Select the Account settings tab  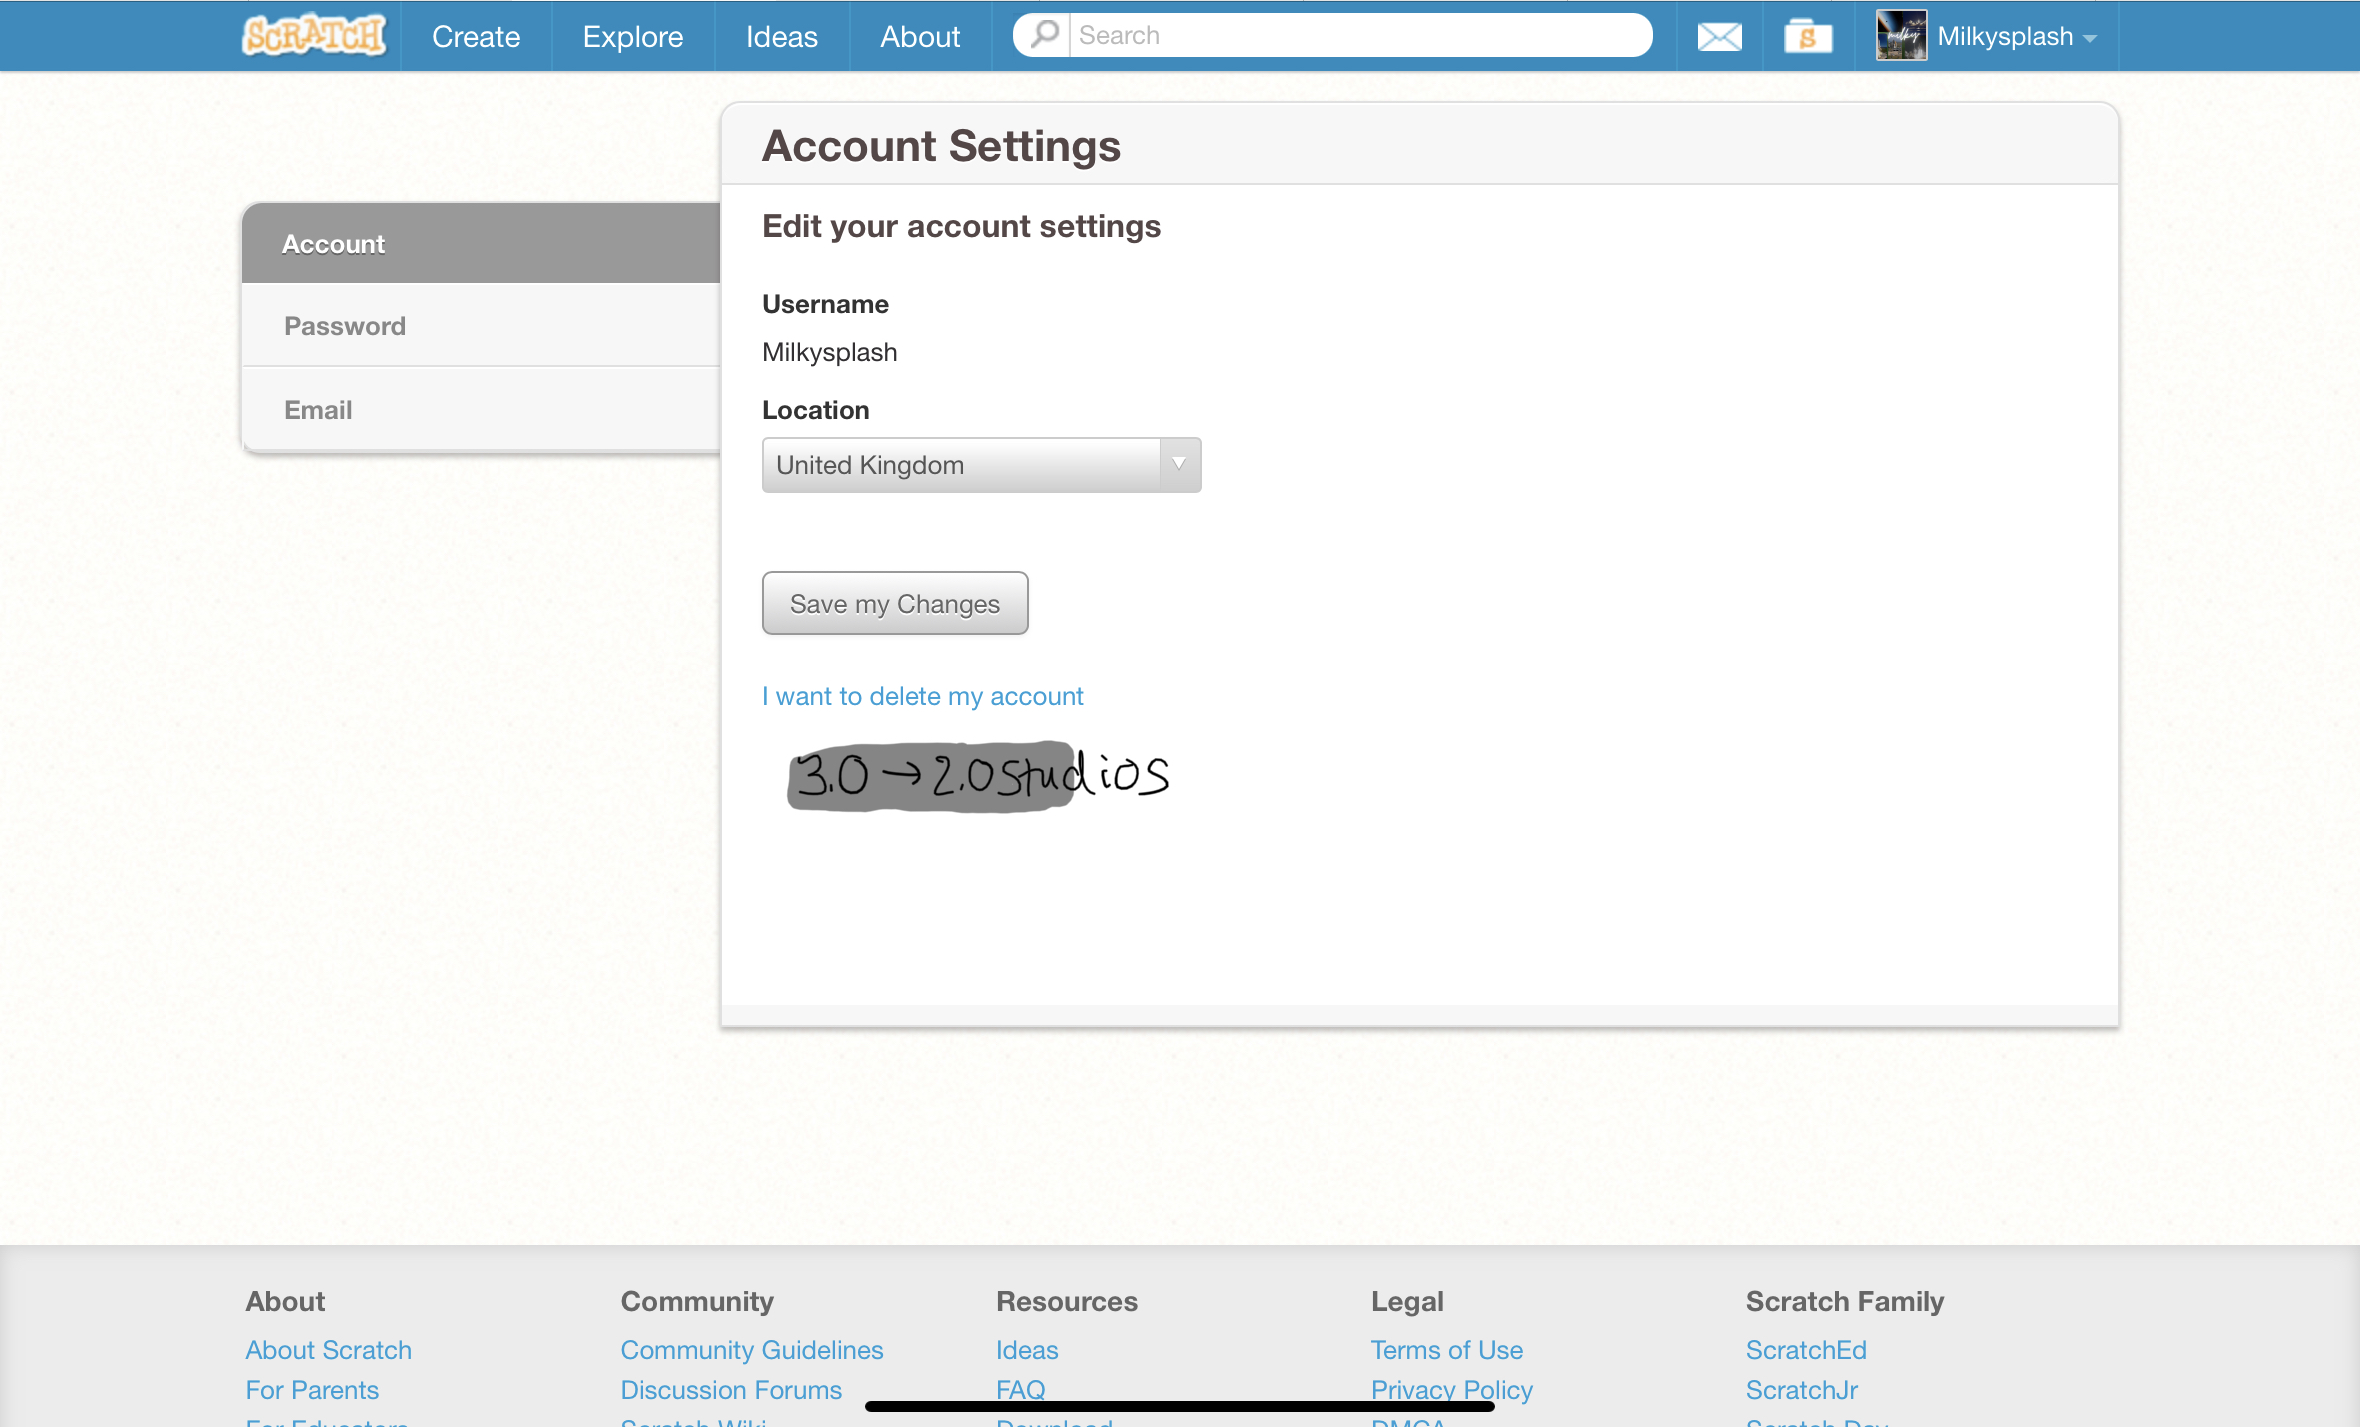(x=333, y=244)
